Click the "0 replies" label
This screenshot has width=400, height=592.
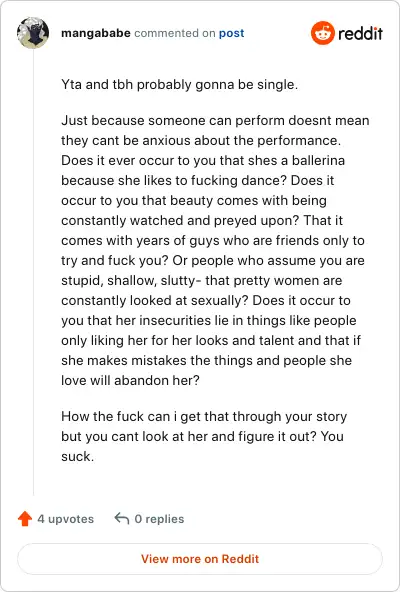159,519
